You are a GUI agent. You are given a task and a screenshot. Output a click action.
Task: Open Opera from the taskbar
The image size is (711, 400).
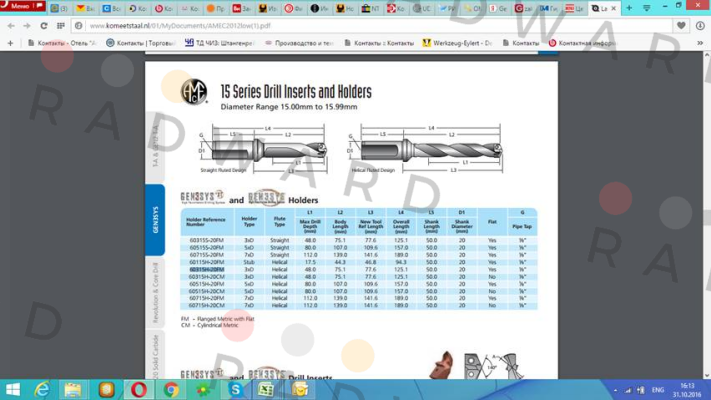point(139,390)
